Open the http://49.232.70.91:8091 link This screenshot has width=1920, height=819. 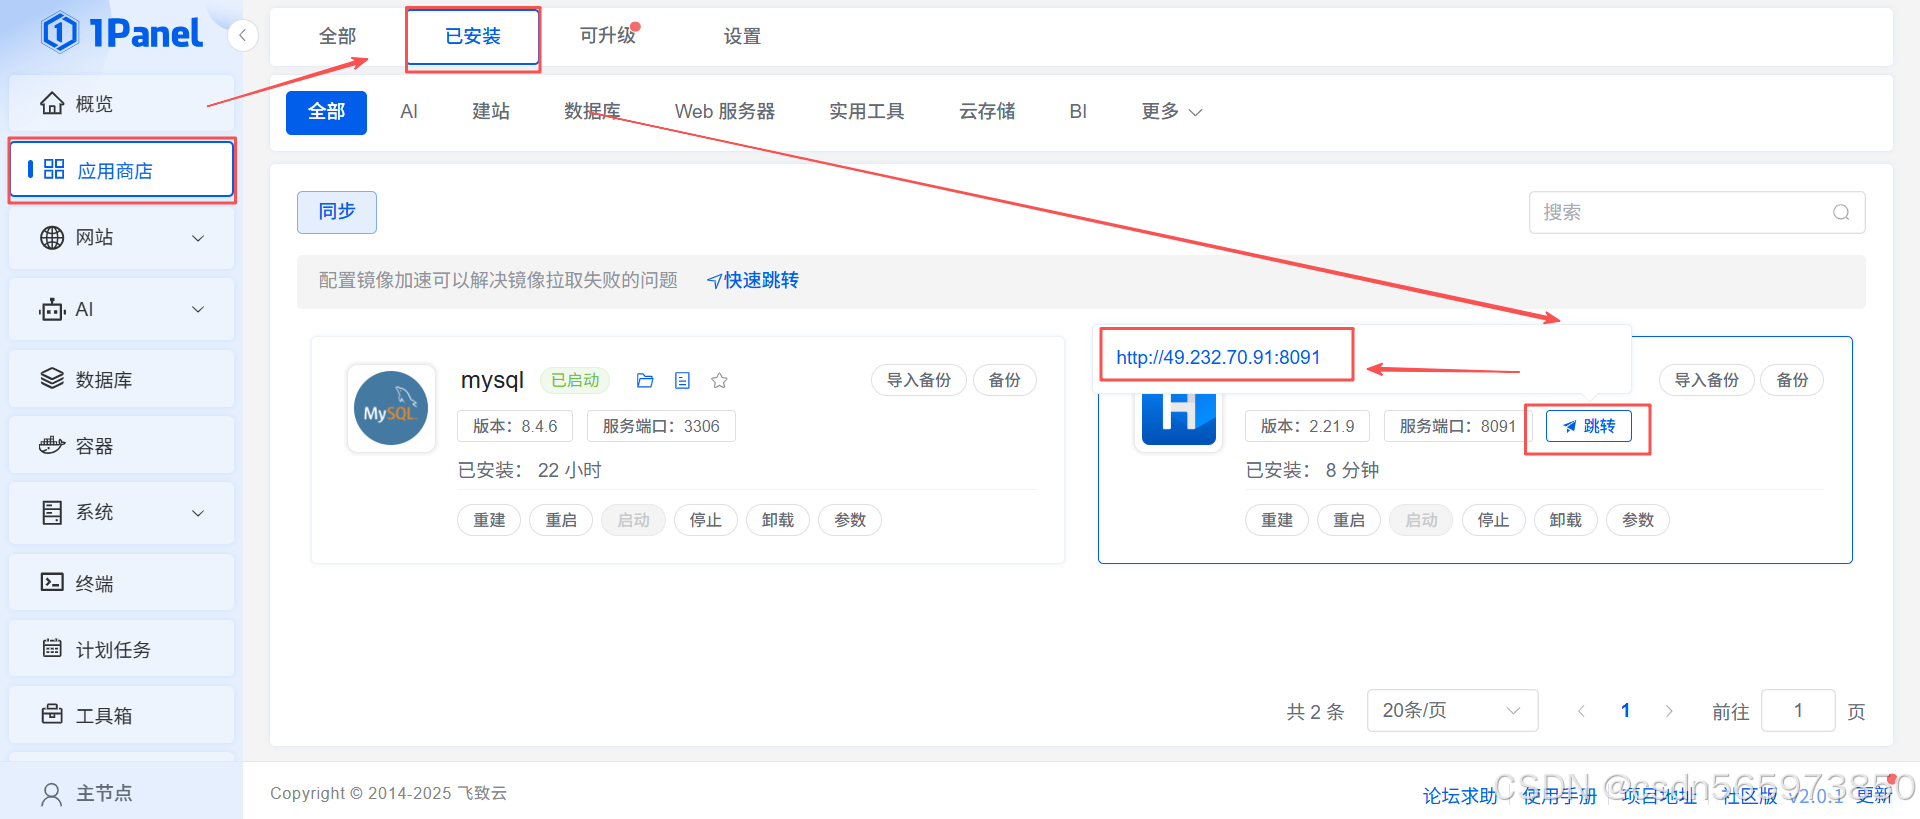tap(1218, 357)
